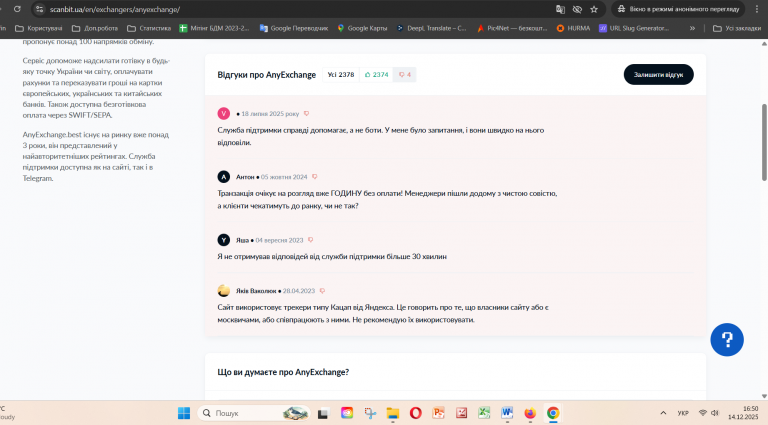Screen dimensions: 768x425
Task: Click thumbs-down icon on 18 липня 2025 review
Action: point(306,114)
